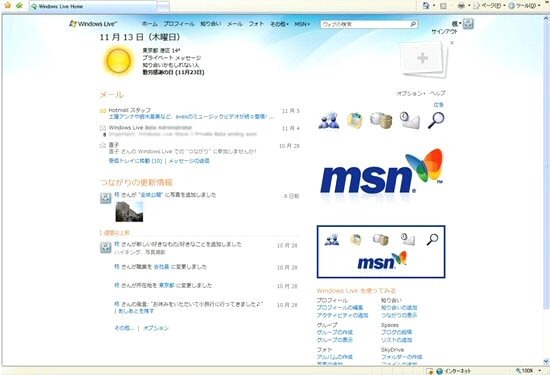Image resolution: width=550 pixels, height=375 pixels.
Task: Open the ツール(O) toolbar menu
Action: pyautogui.click(x=524, y=6)
